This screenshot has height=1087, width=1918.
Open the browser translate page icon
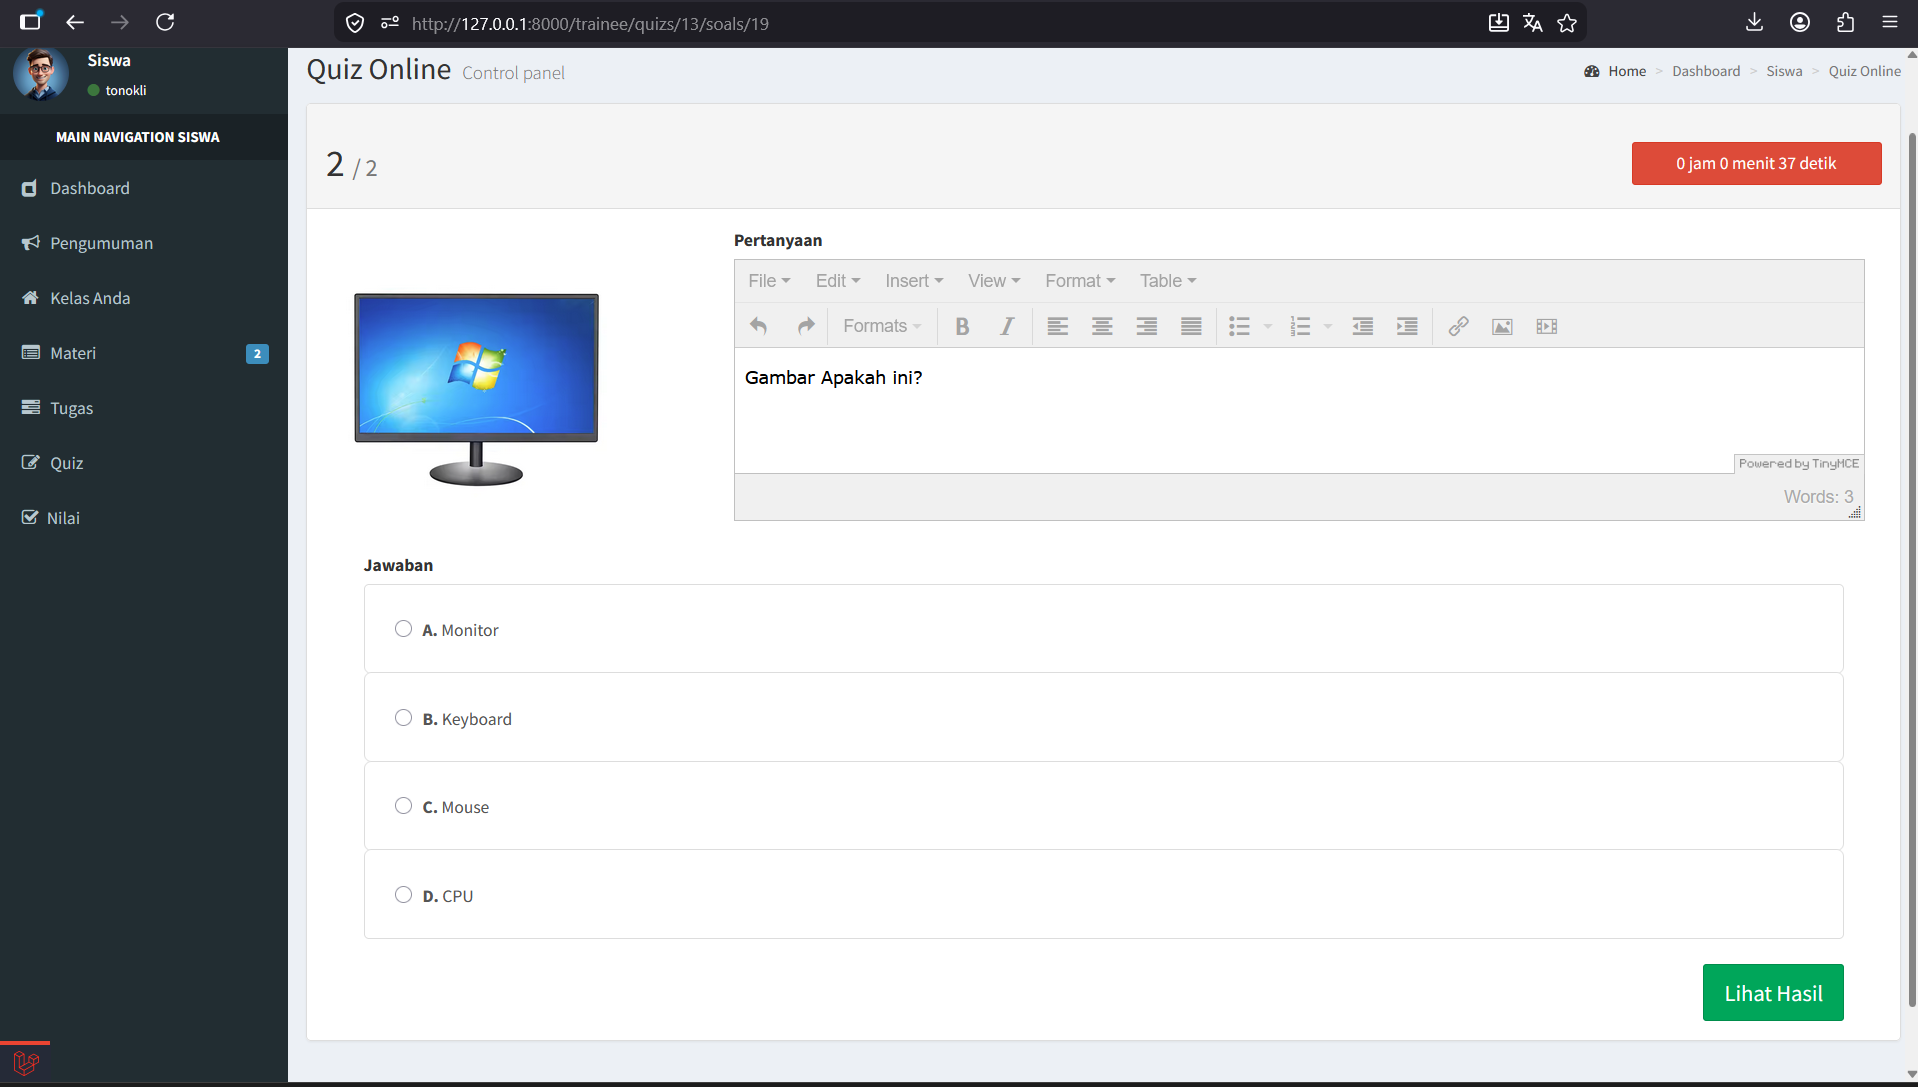pos(1532,23)
